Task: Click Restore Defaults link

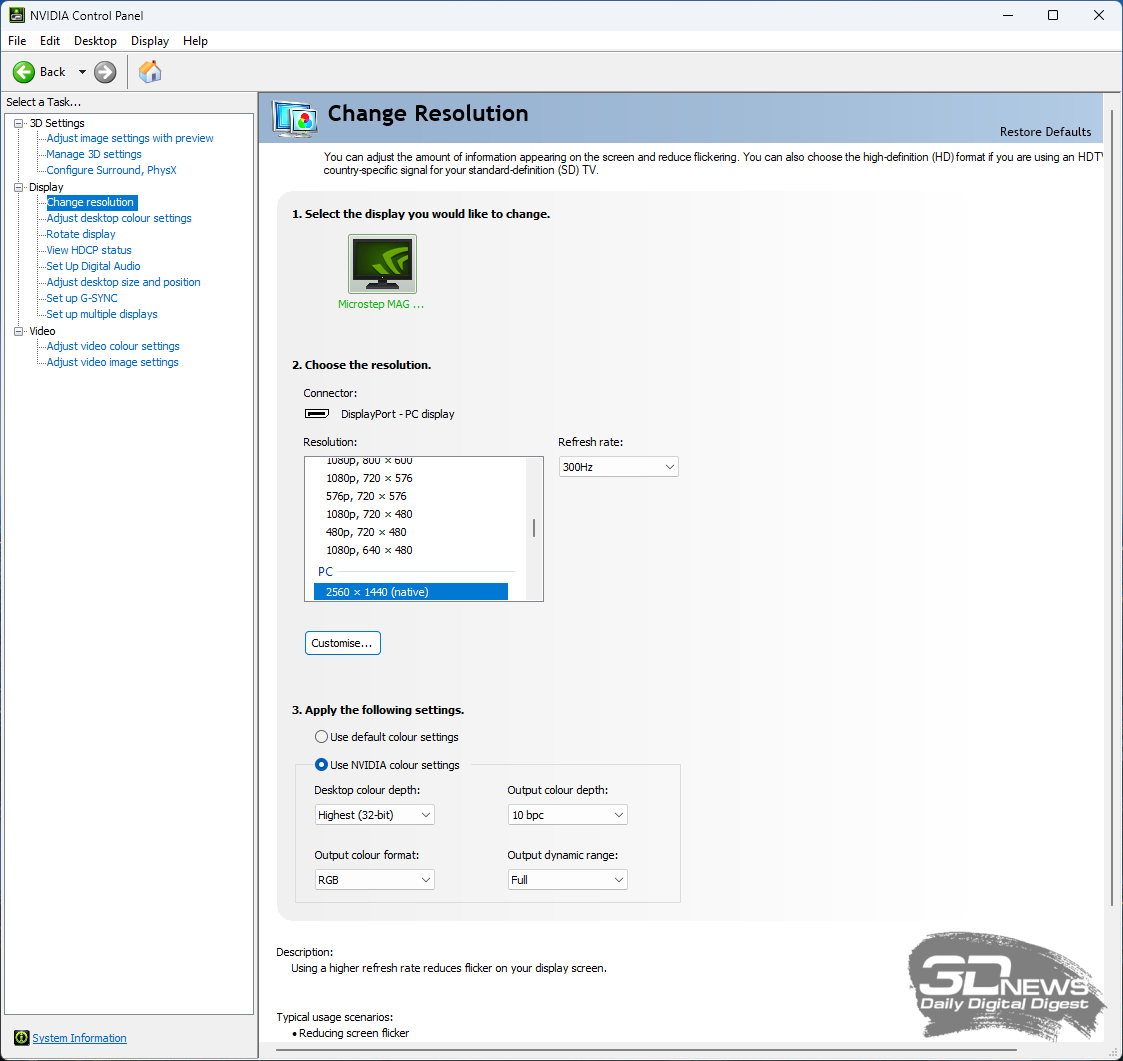Action: [1045, 132]
